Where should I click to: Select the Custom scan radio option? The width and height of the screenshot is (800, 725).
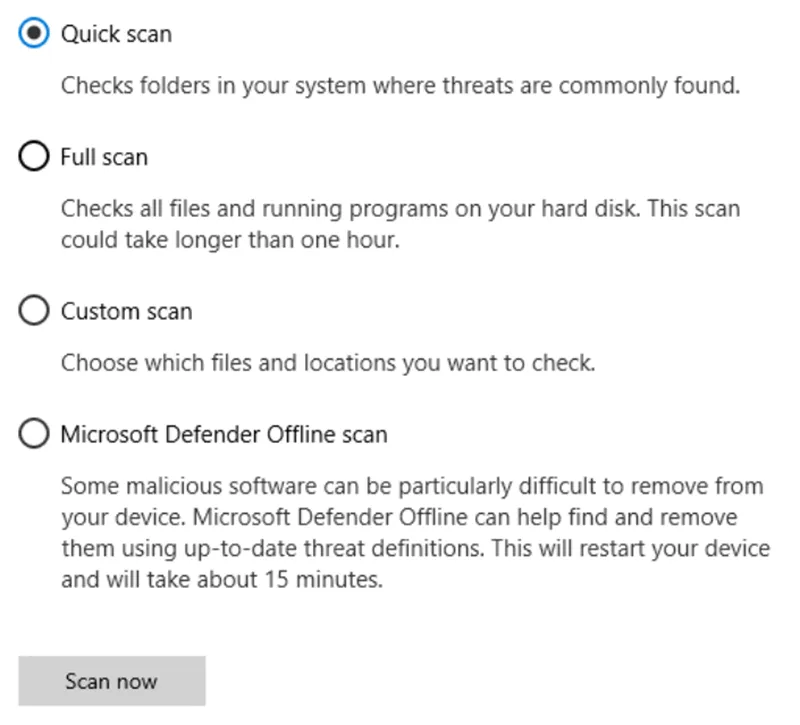33,311
